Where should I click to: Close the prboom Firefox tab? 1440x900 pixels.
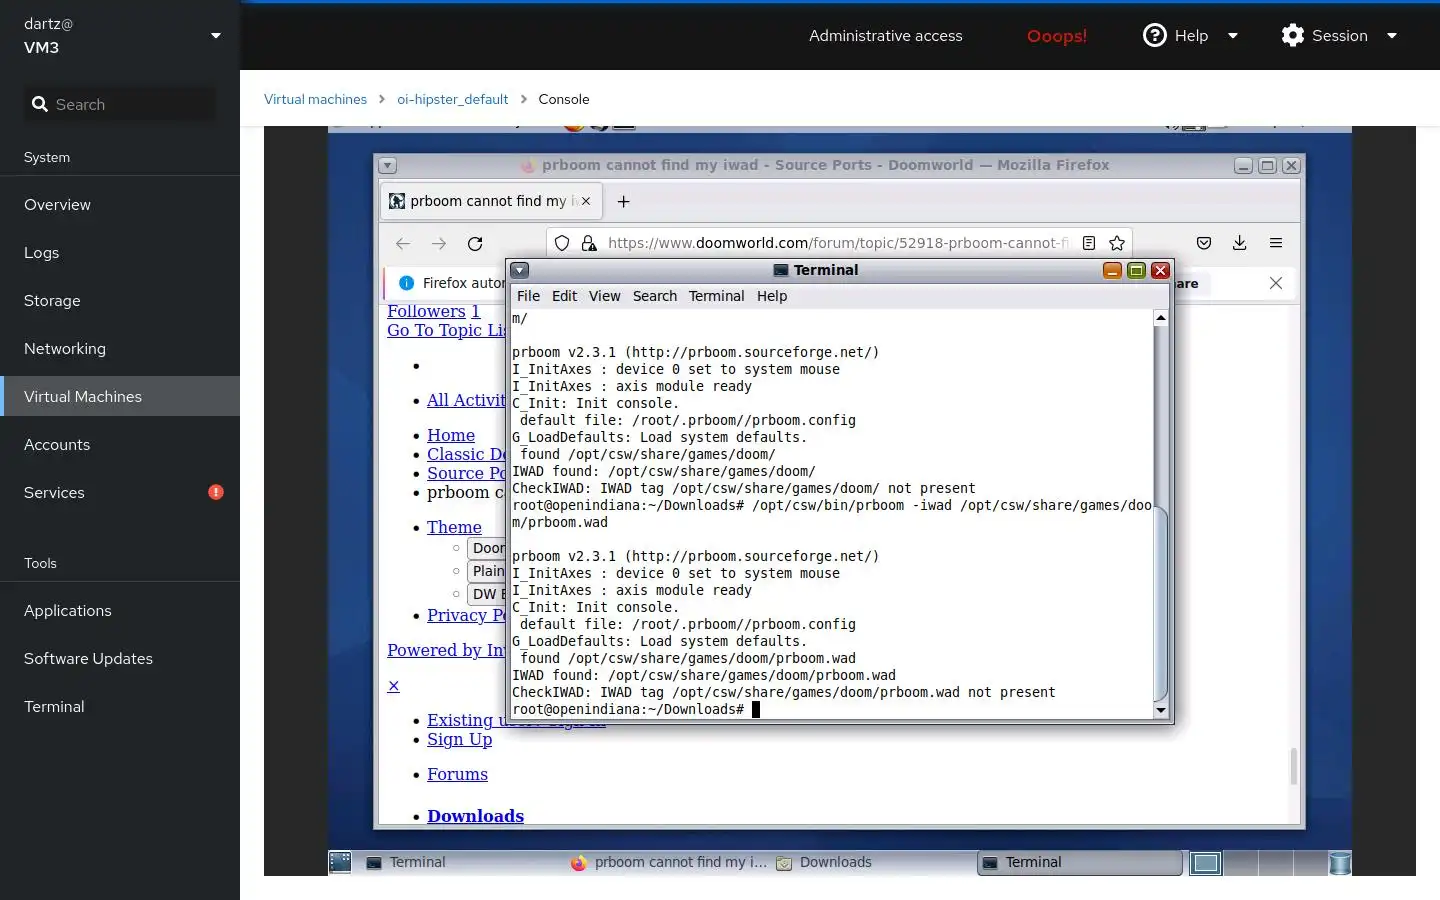tap(586, 201)
